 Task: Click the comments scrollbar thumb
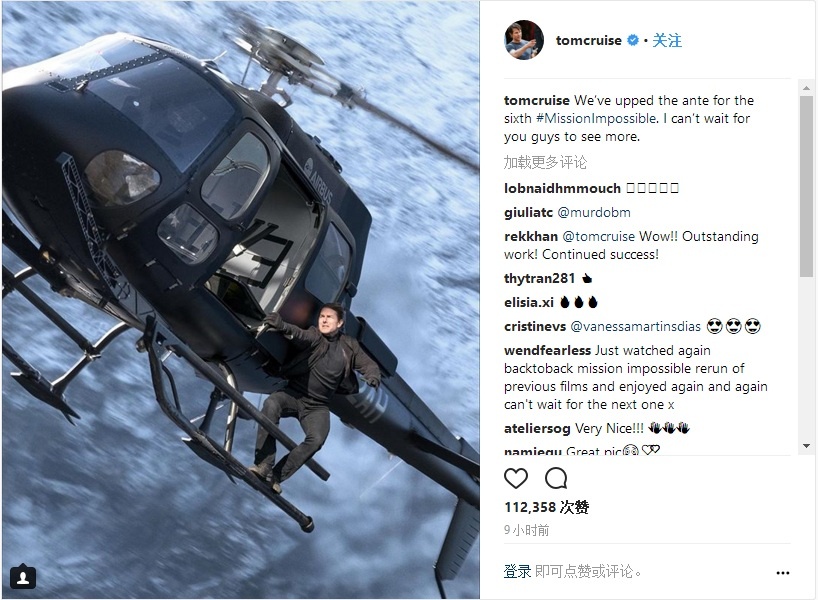[x=806, y=186]
